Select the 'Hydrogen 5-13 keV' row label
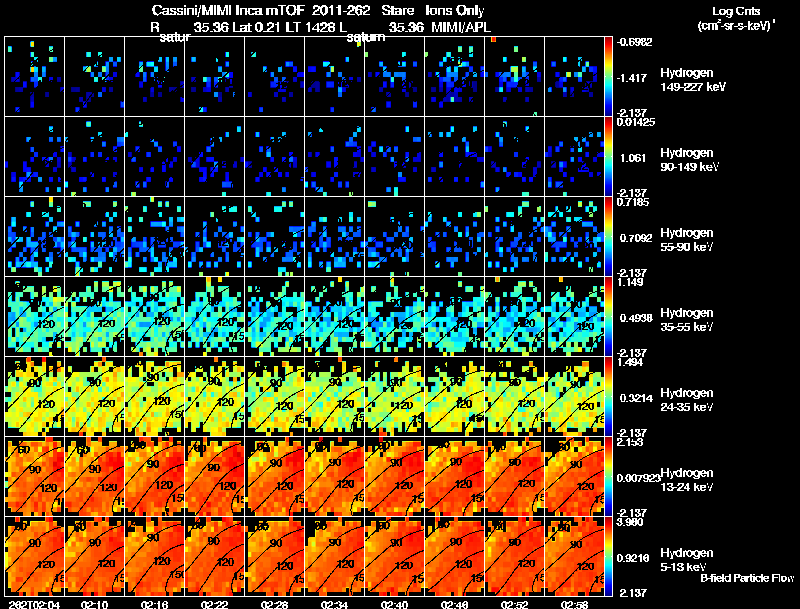The width and height of the screenshot is (800, 609). 687,560
